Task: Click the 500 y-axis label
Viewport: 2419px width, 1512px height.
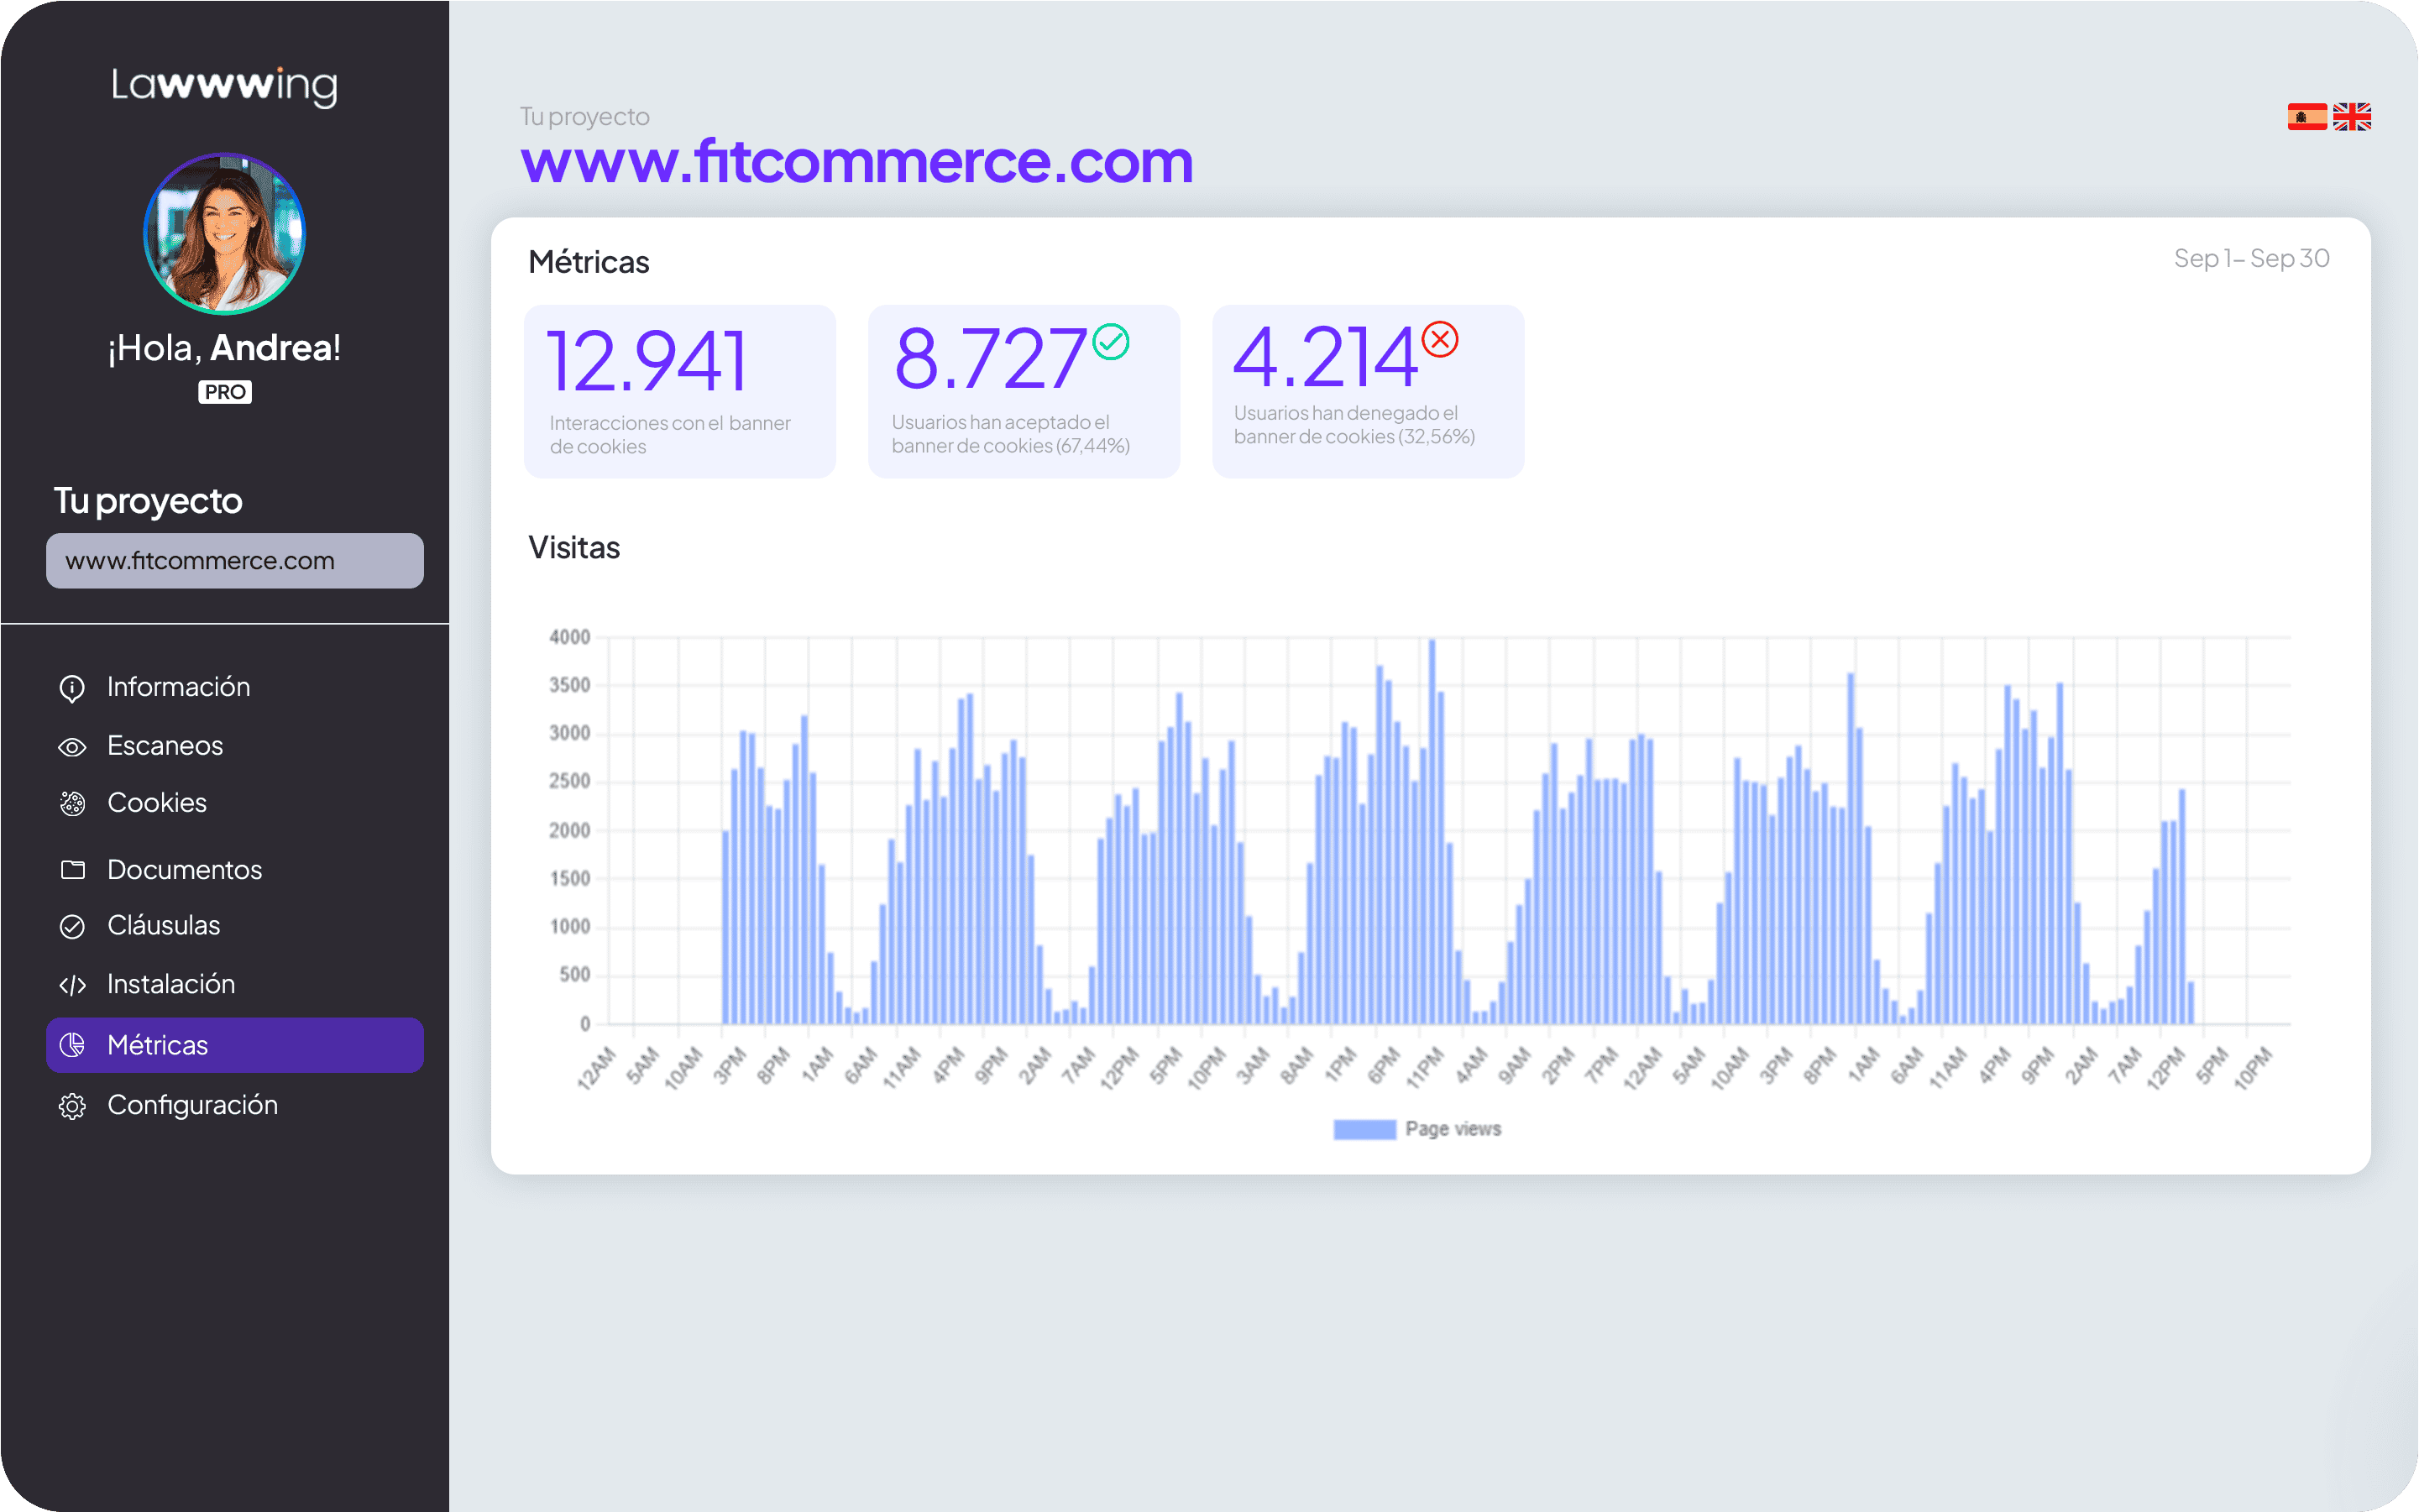Action: tap(575, 975)
